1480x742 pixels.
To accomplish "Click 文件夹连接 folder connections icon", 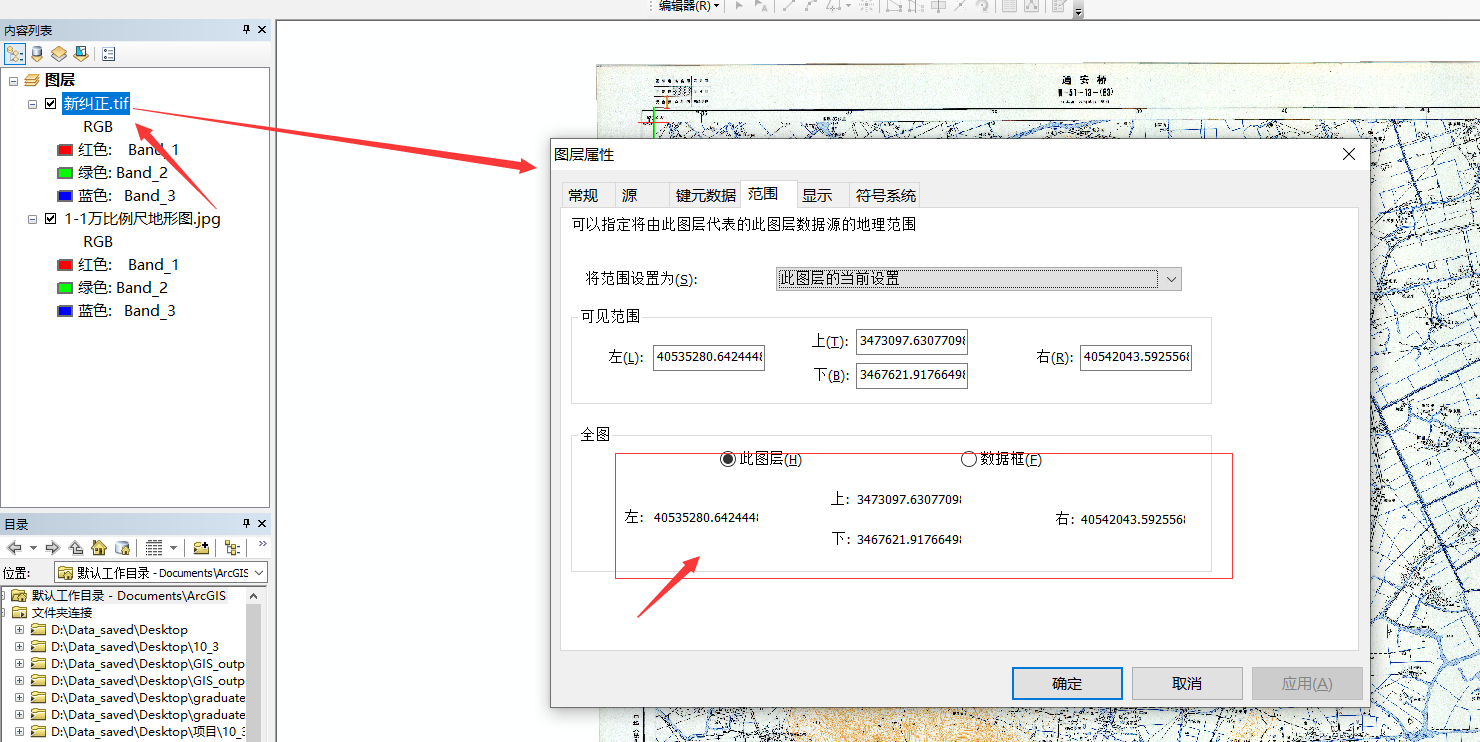I will pos(19,613).
